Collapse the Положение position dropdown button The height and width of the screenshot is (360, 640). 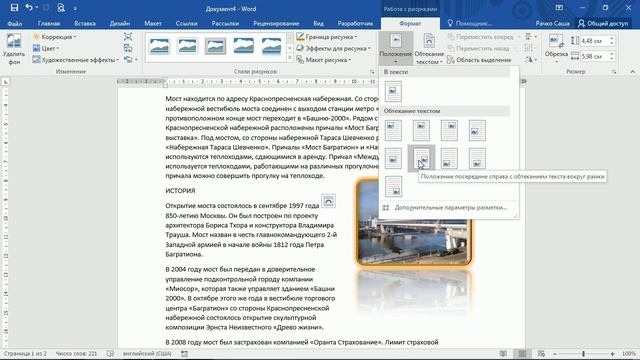pos(396,49)
